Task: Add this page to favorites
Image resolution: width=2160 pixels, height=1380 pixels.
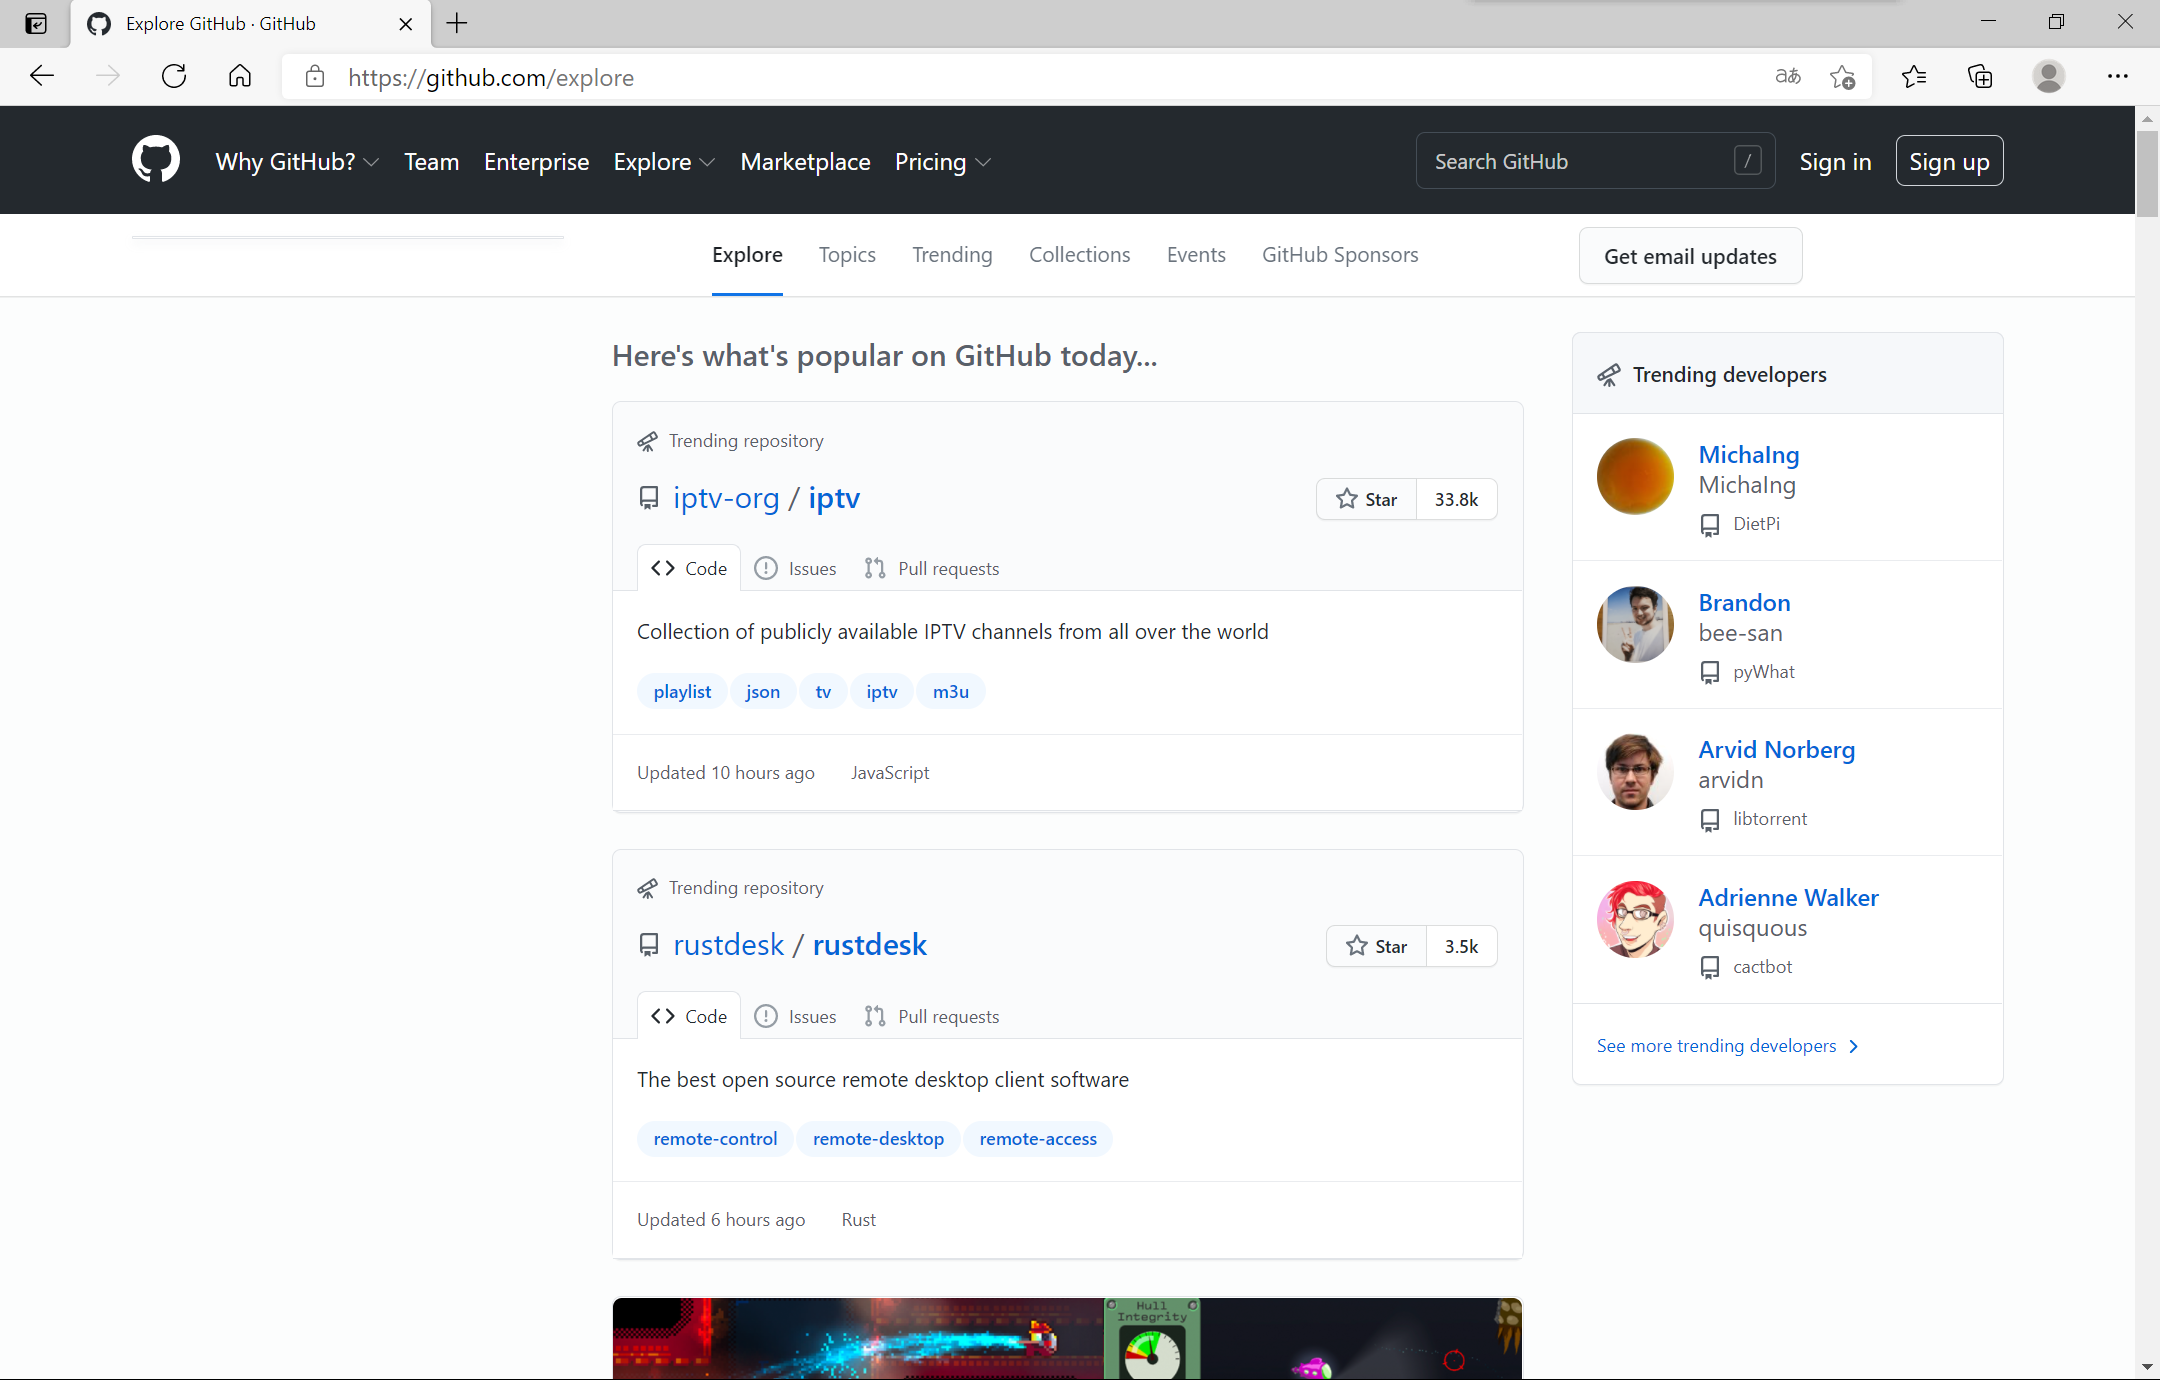Action: click(1842, 77)
